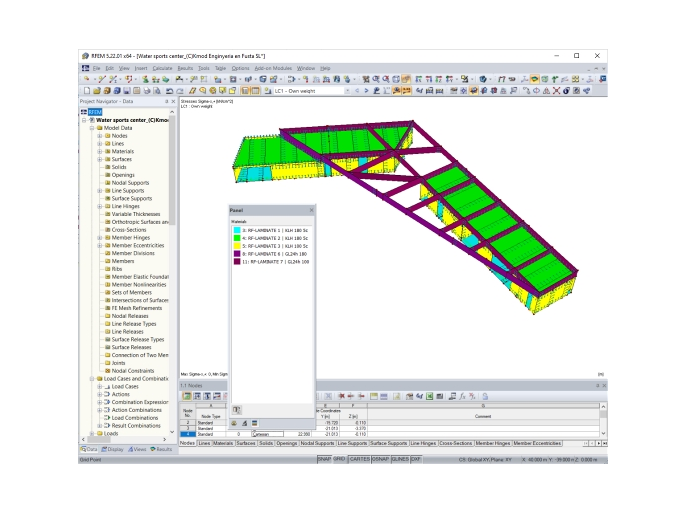
Task: Click yellow swatch for RF-LAMINATE 3
Action: (x=237, y=246)
